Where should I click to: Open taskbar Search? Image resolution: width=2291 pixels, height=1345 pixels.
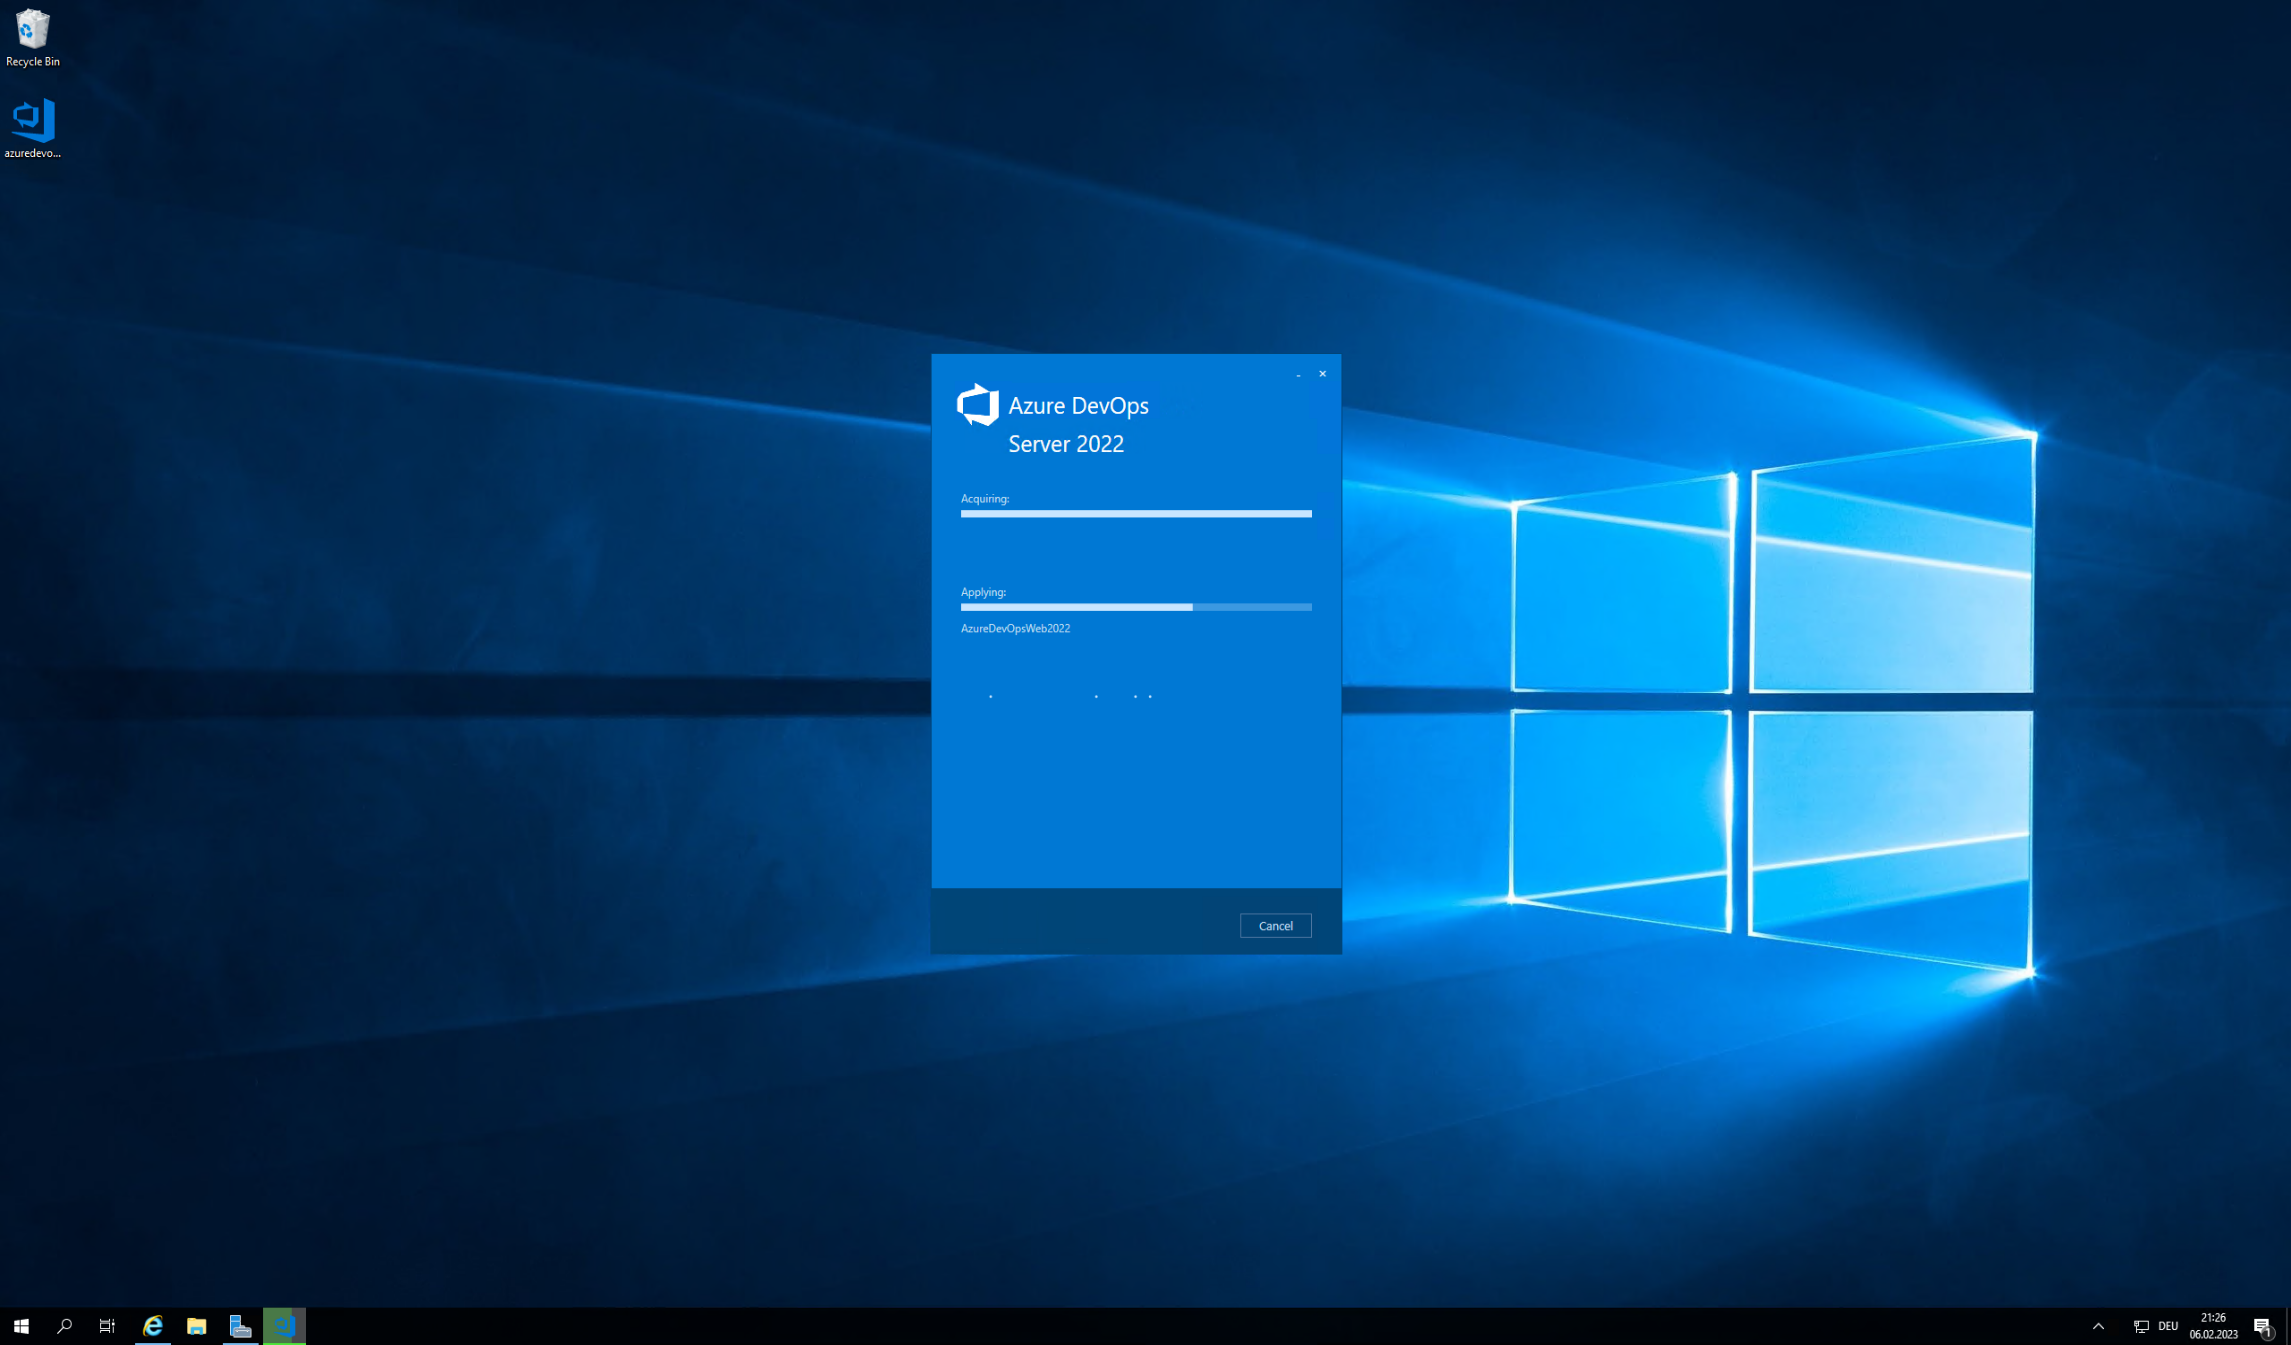pyautogui.click(x=64, y=1326)
